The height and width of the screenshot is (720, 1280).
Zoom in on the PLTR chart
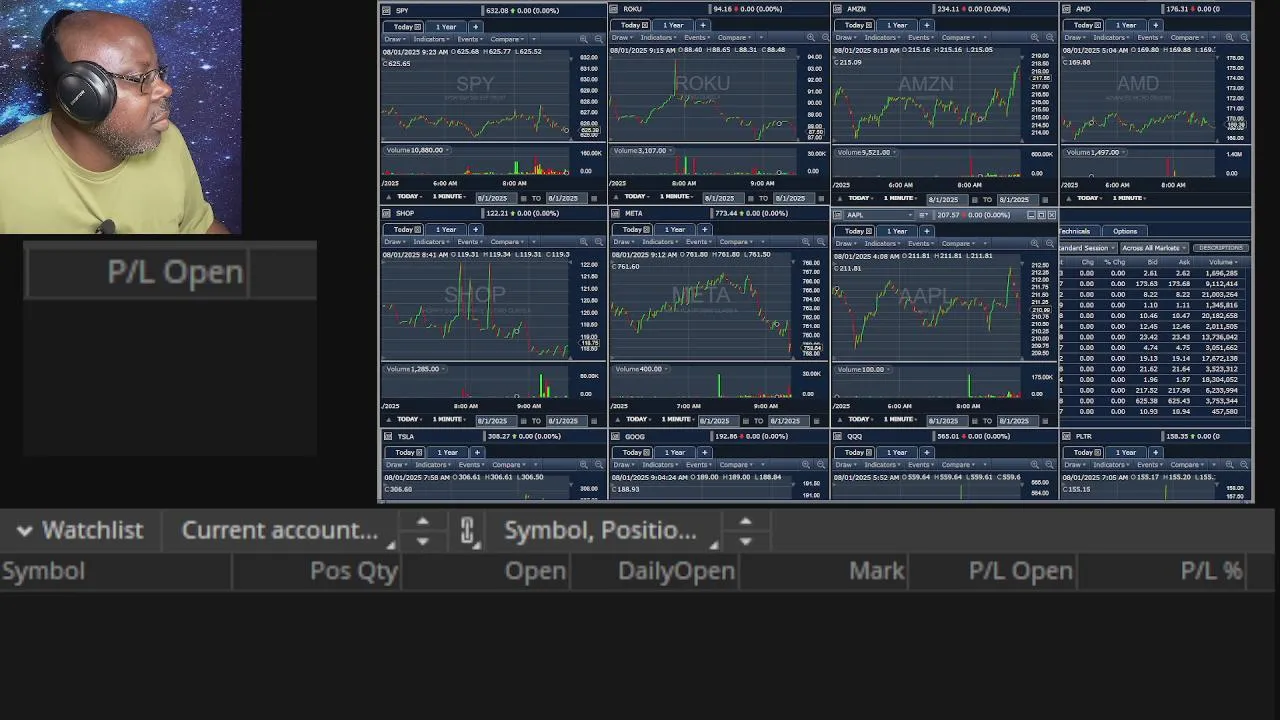pos(1230,464)
